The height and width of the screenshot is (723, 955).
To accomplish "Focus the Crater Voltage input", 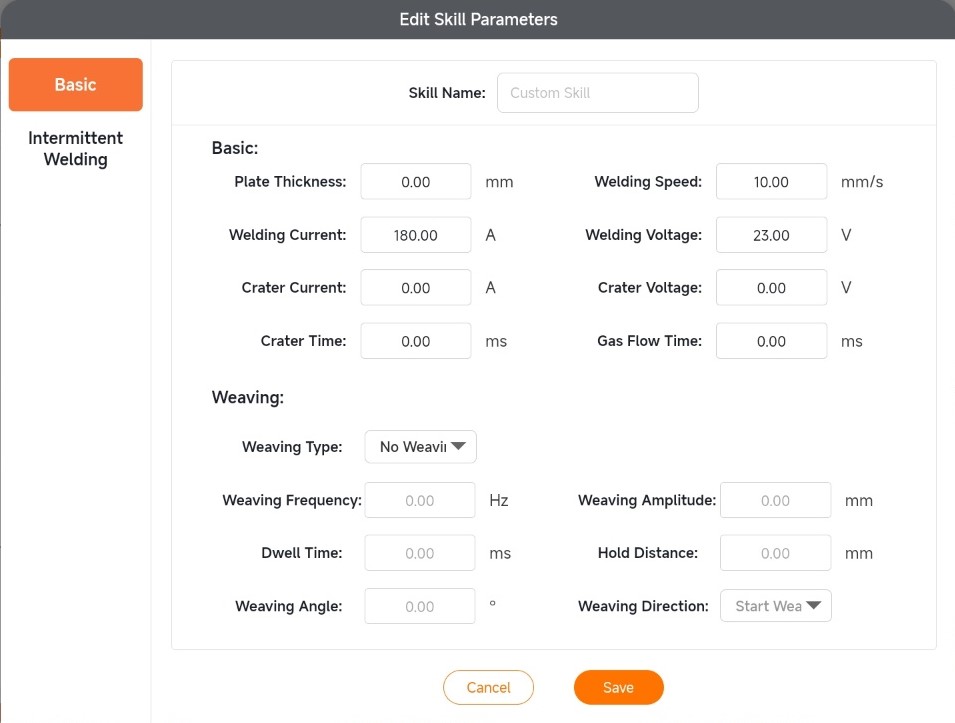I will tap(771, 288).
